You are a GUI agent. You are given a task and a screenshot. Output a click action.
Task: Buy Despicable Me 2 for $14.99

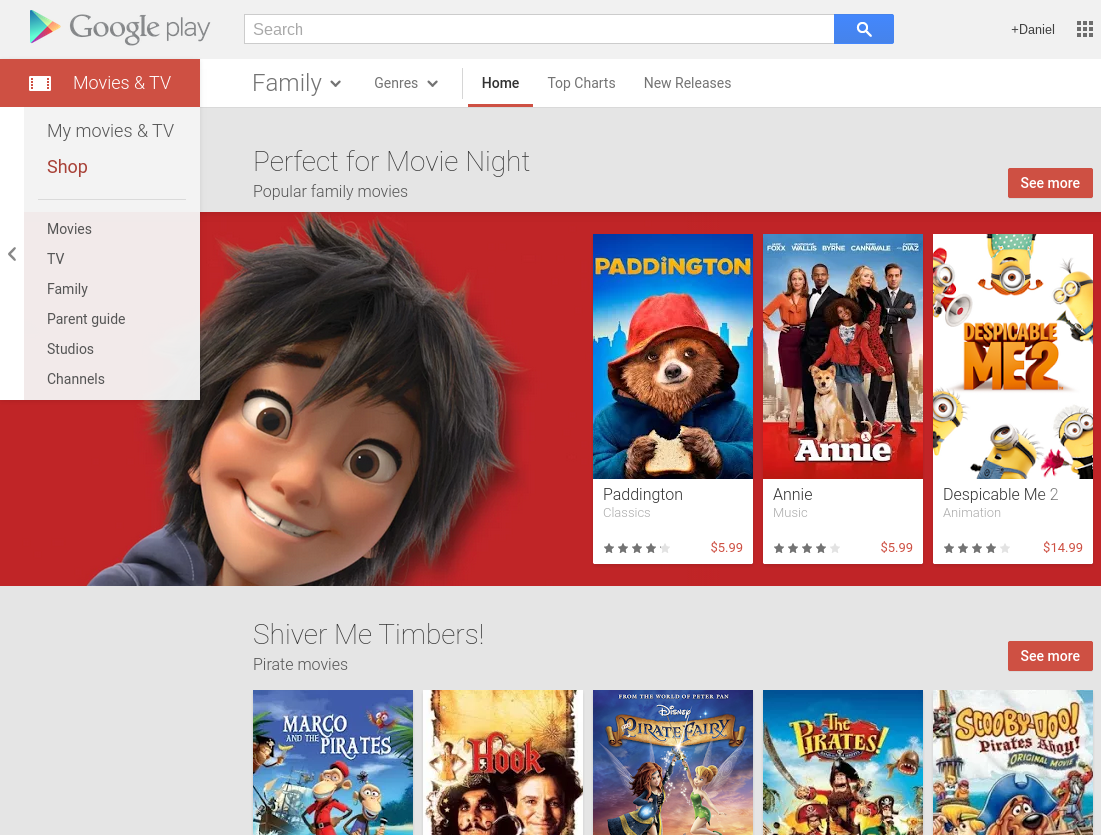[1062, 548]
